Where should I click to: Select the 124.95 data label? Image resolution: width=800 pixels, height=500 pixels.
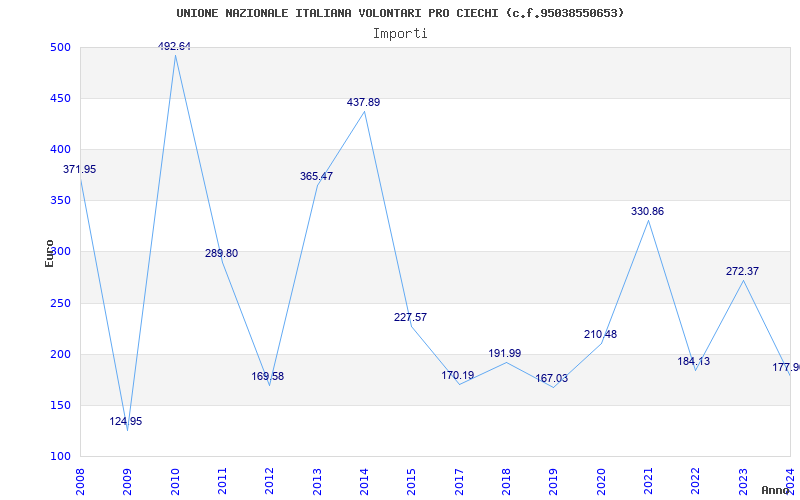click(126, 421)
